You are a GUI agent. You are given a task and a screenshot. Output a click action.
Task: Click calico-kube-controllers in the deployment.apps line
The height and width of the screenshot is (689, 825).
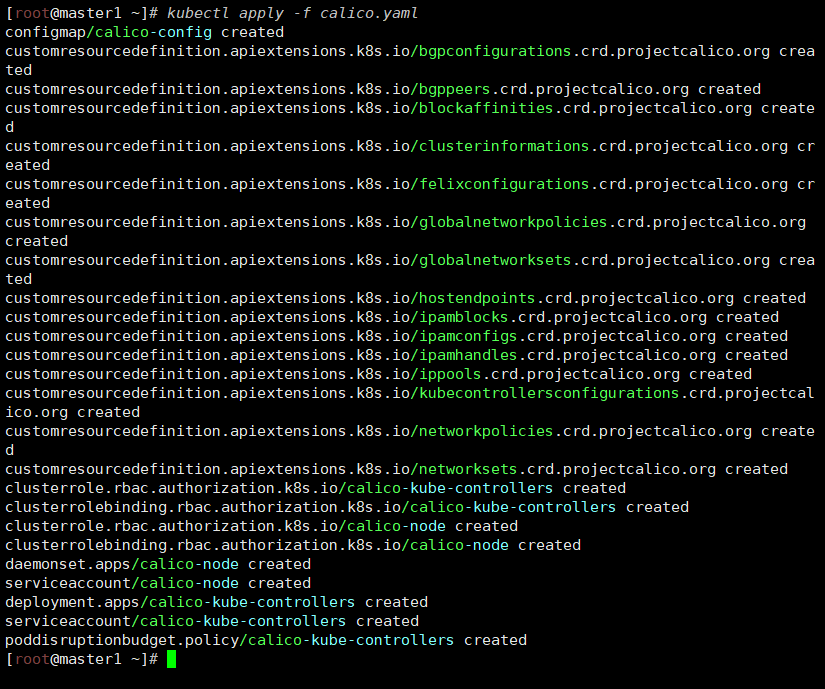pos(252,602)
